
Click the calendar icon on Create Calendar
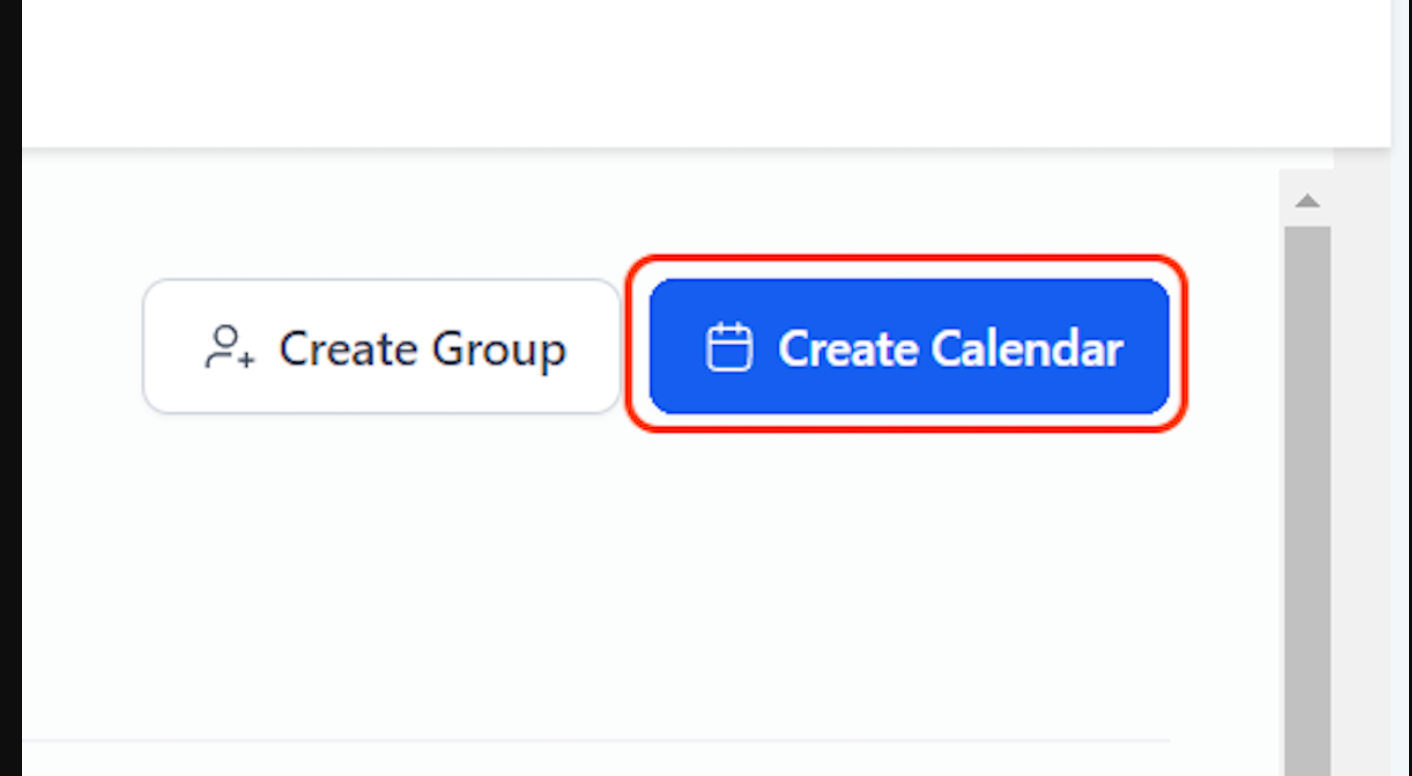[728, 347]
